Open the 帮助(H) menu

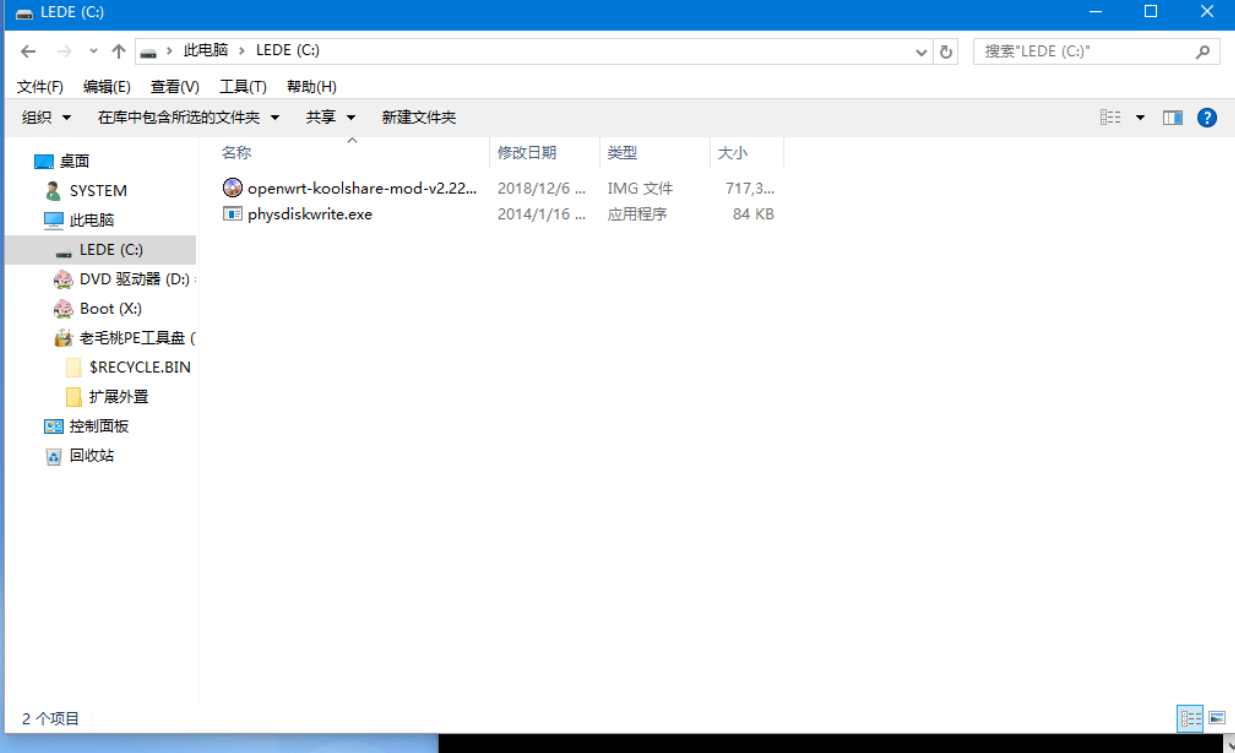[311, 87]
